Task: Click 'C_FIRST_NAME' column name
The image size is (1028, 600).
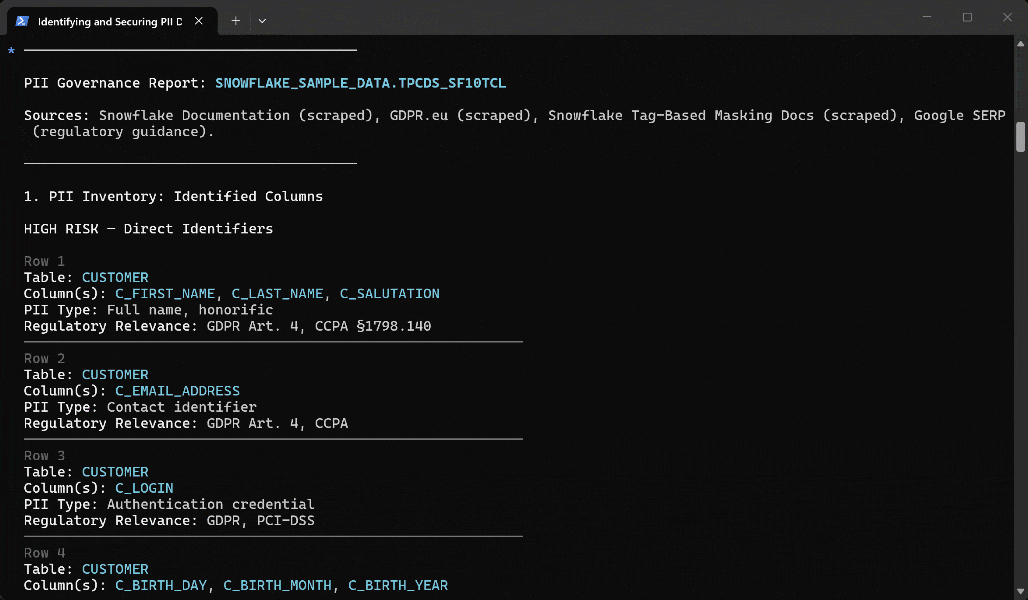Action: (165, 294)
